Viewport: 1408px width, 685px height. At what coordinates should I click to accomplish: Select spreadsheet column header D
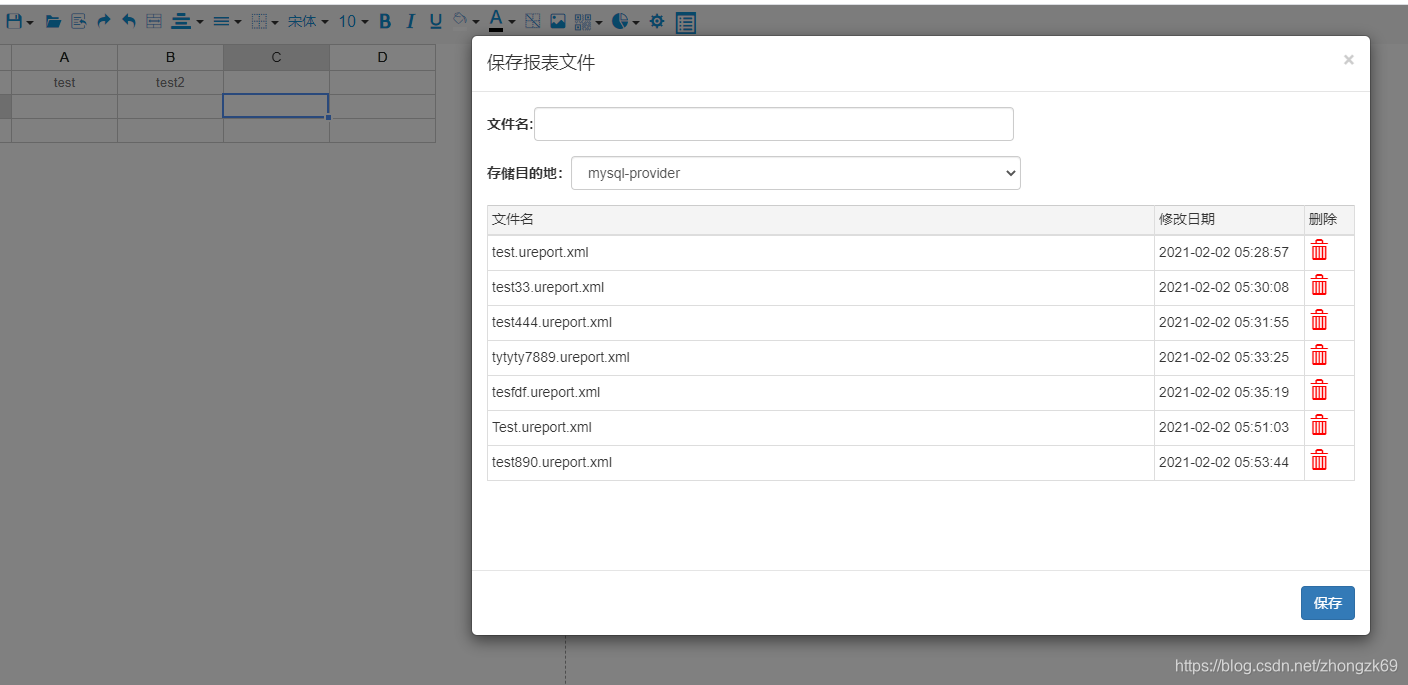(x=383, y=57)
